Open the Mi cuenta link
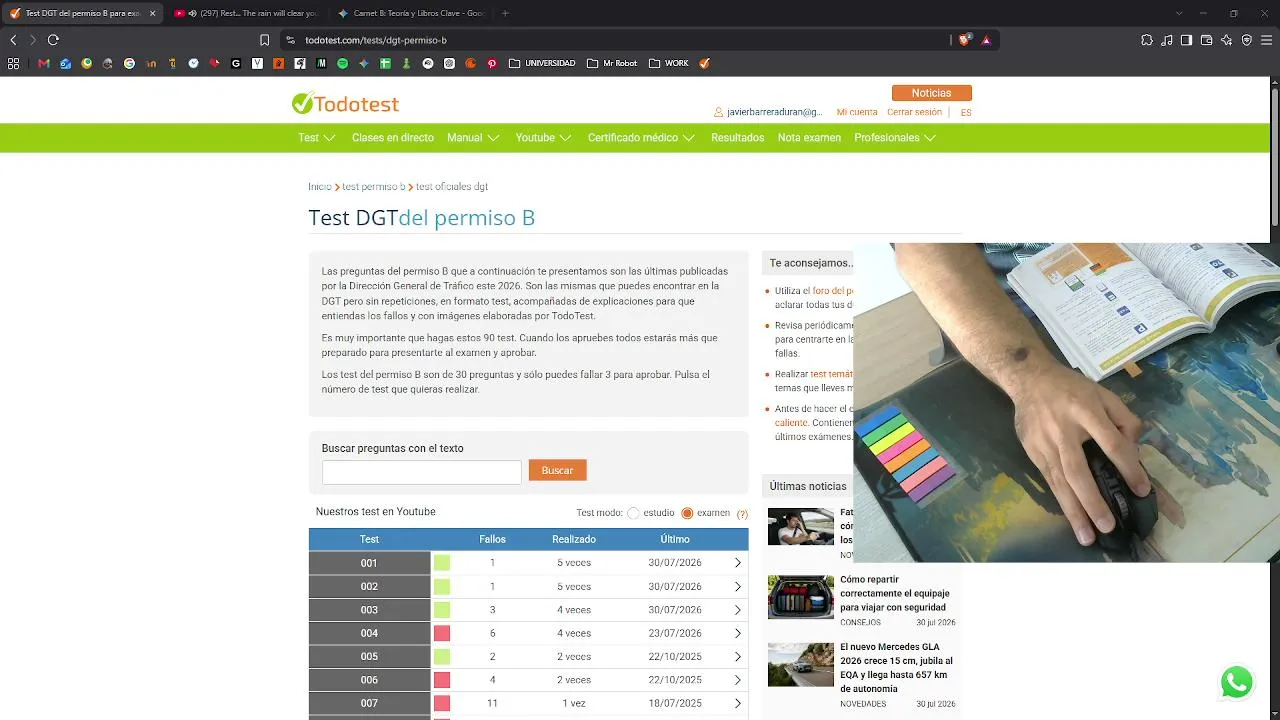 click(x=857, y=113)
